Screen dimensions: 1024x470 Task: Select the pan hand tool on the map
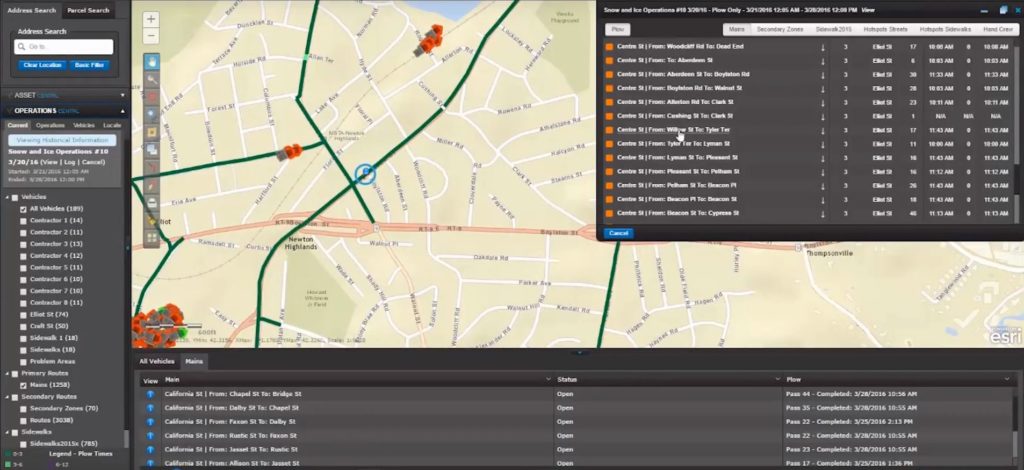151,61
